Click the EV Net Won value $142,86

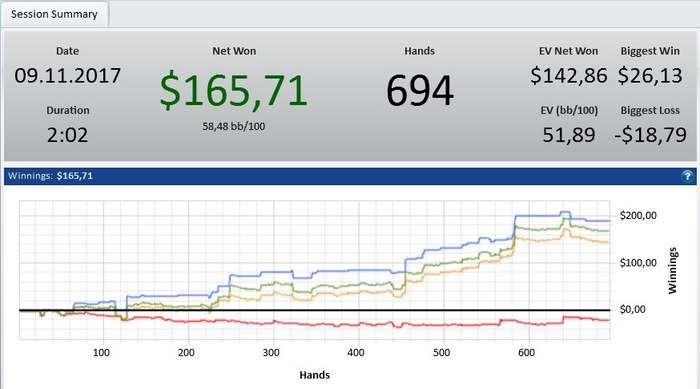click(x=569, y=75)
